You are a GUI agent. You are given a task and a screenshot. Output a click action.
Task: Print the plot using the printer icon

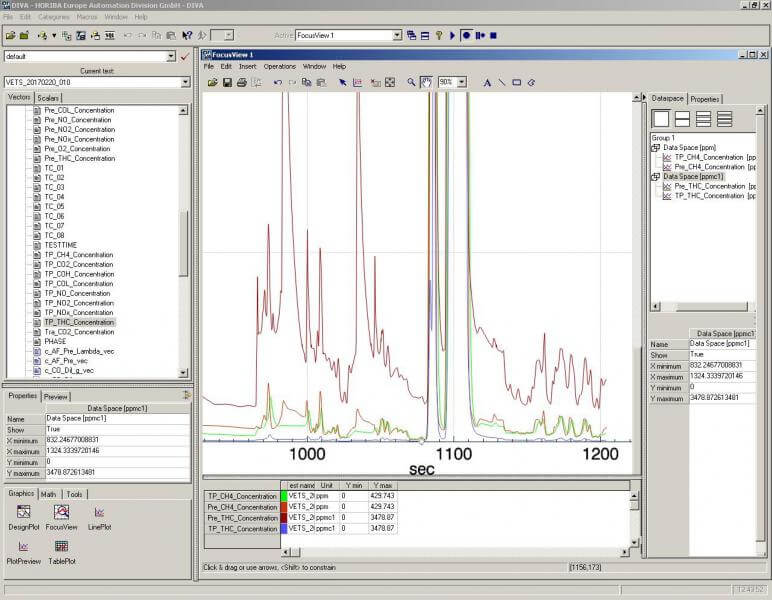pyautogui.click(x=242, y=82)
